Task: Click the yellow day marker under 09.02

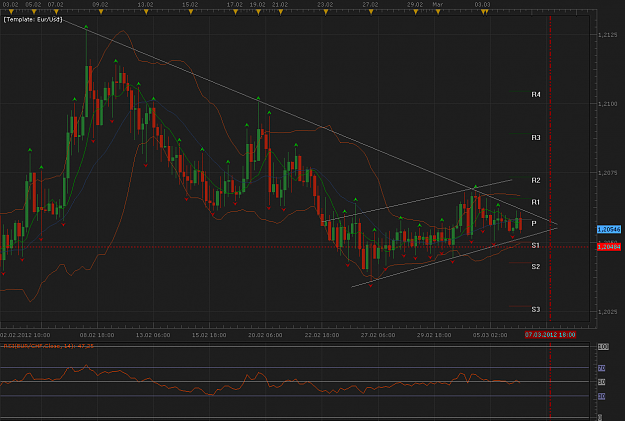Action: pyautogui.click(x=101, y=12)
